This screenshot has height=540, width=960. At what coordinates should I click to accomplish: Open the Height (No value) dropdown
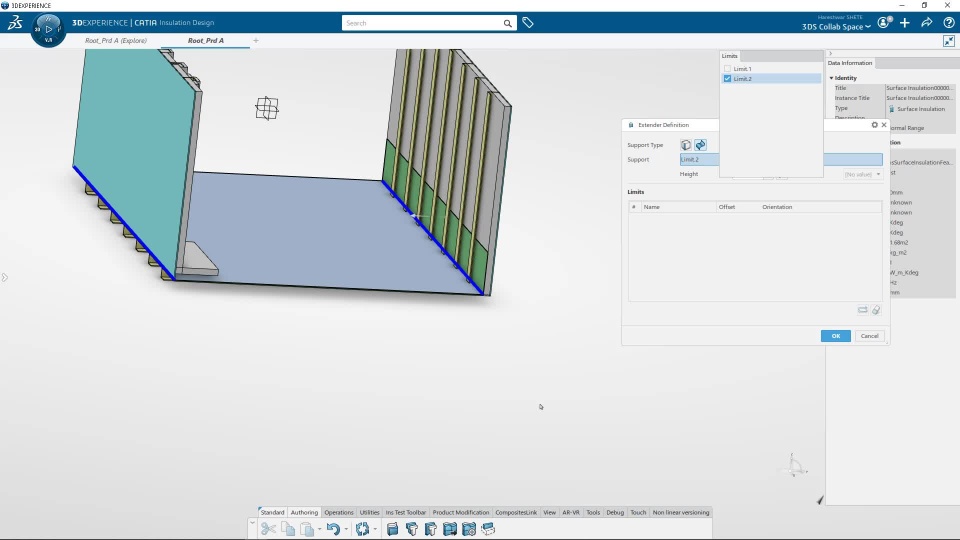863,174
